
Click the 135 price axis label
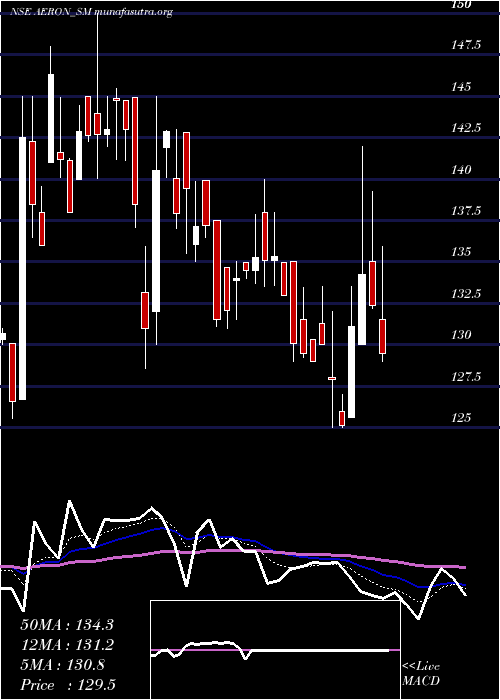click(461, 252)
